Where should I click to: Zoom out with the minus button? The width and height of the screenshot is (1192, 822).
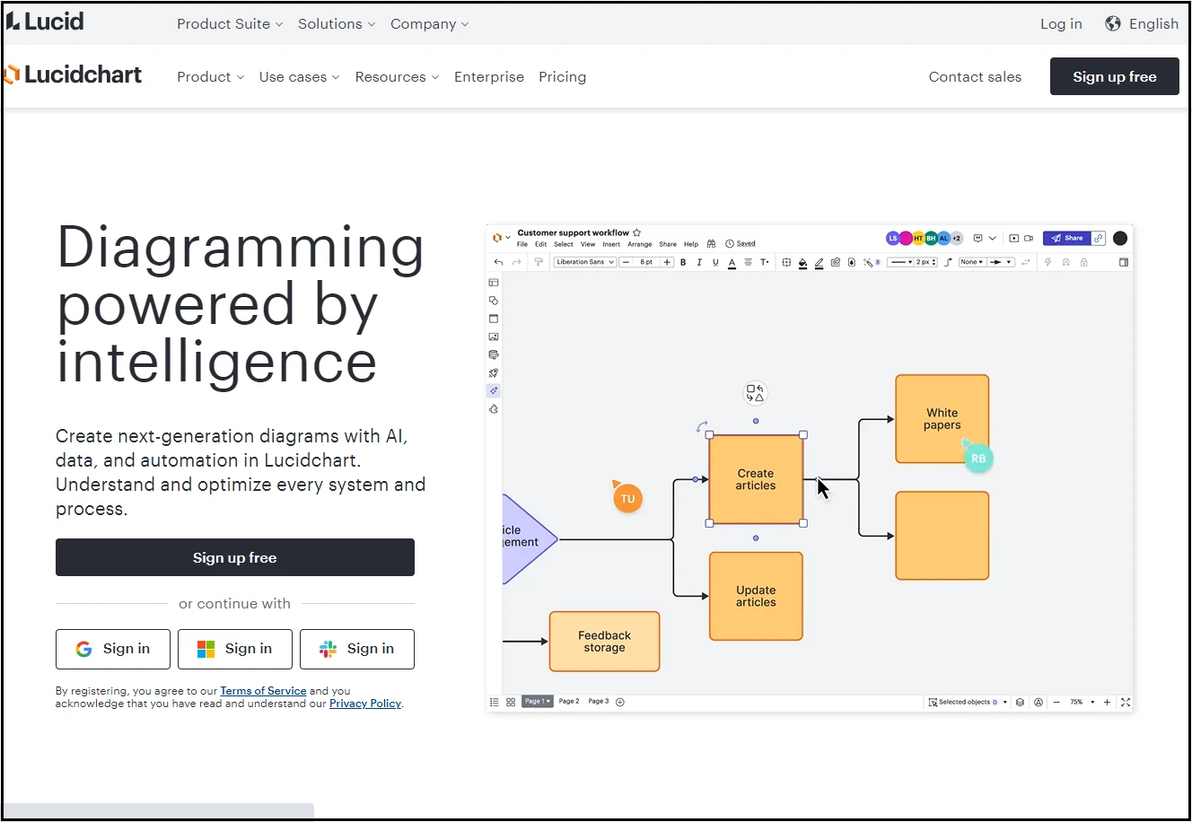(1057, 702)
